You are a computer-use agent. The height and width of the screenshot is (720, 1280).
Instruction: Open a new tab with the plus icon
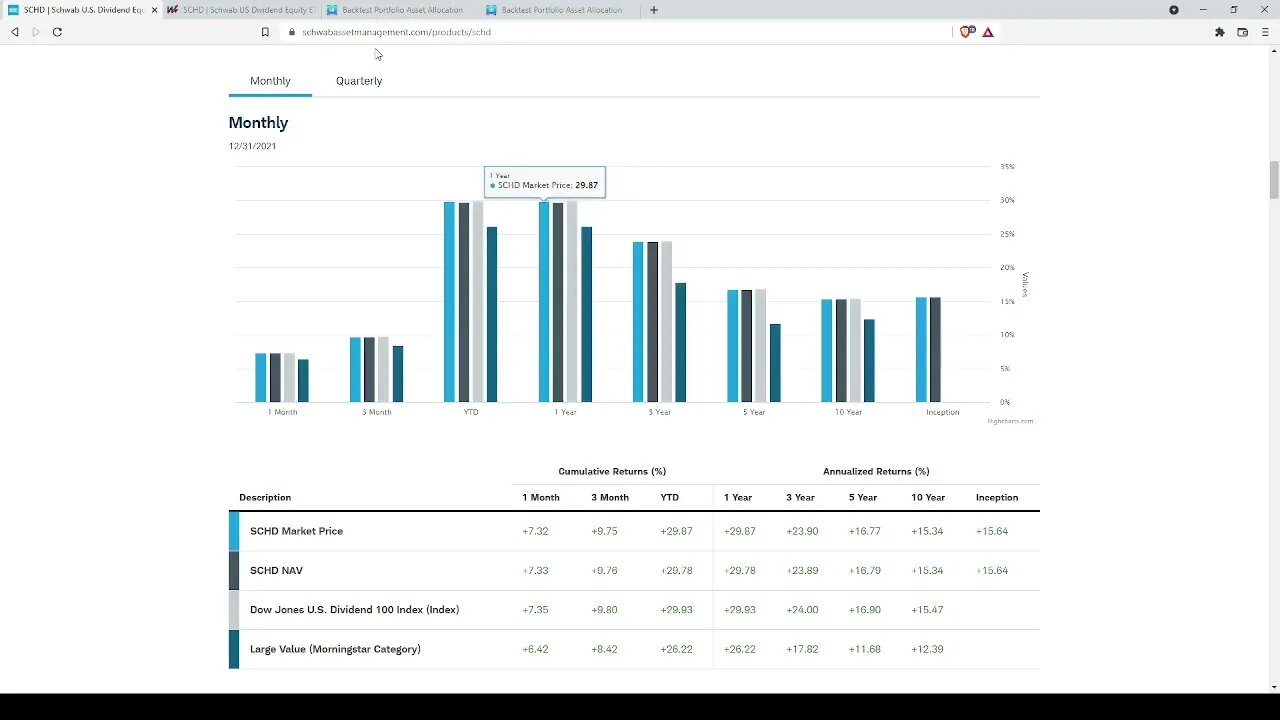tap(654, 10)
